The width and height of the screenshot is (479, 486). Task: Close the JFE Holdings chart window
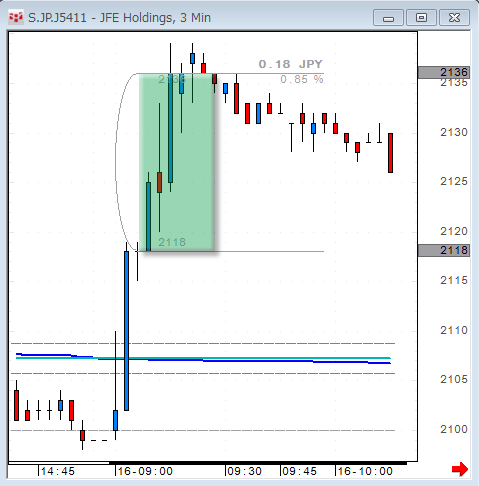point(454,18)
